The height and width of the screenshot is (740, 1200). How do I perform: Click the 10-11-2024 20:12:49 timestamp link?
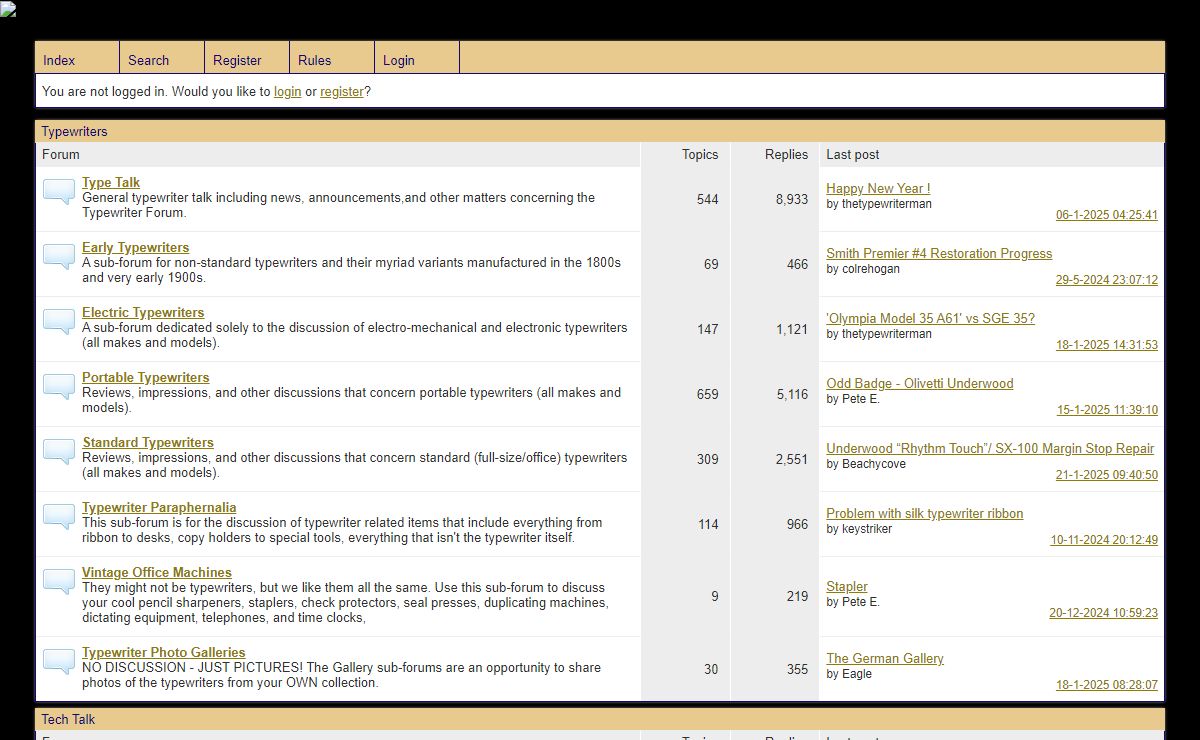(1104, 540)
